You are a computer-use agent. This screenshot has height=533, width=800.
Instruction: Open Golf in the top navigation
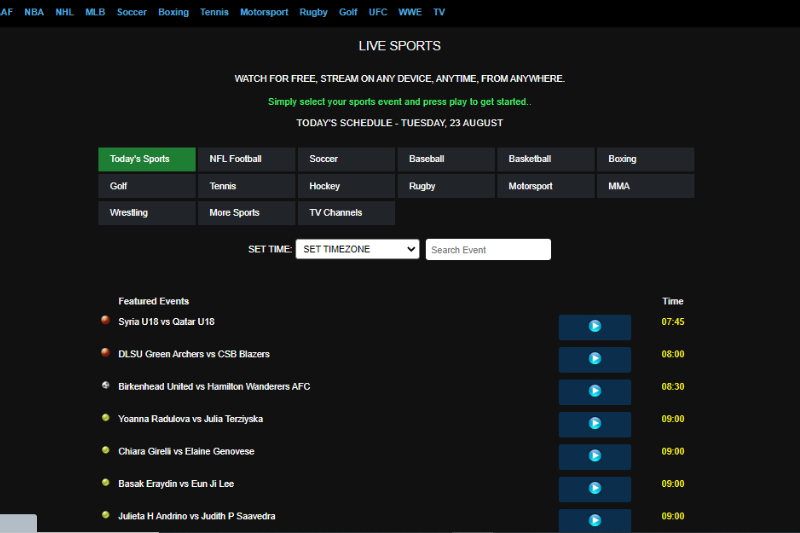348,12
